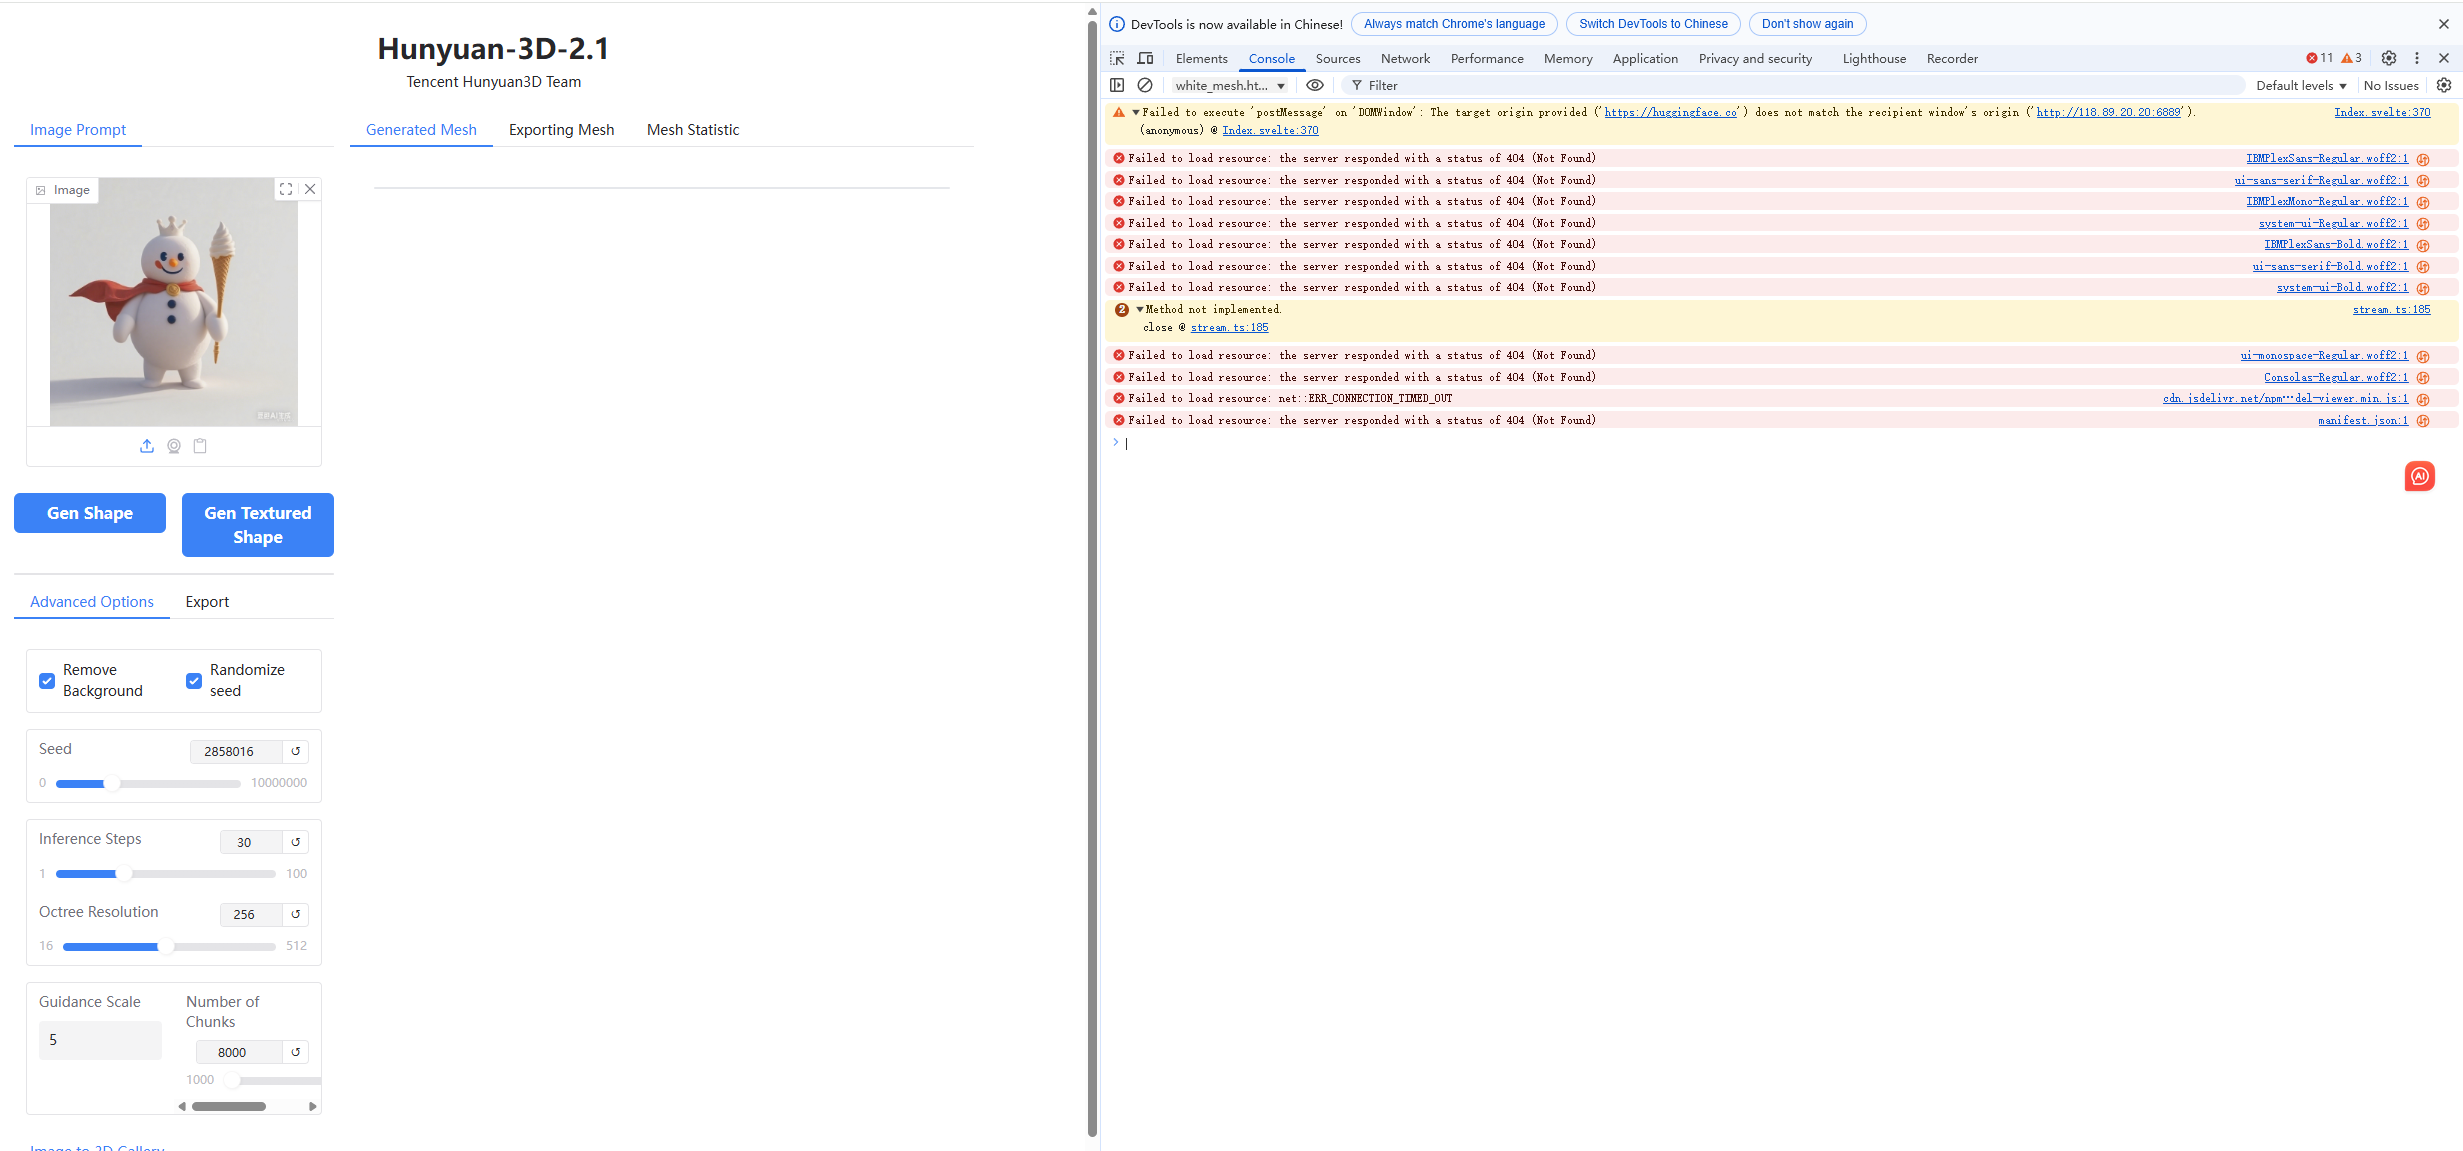
Task: Click the webcam capture icon
Action: (x=174, y=446)
